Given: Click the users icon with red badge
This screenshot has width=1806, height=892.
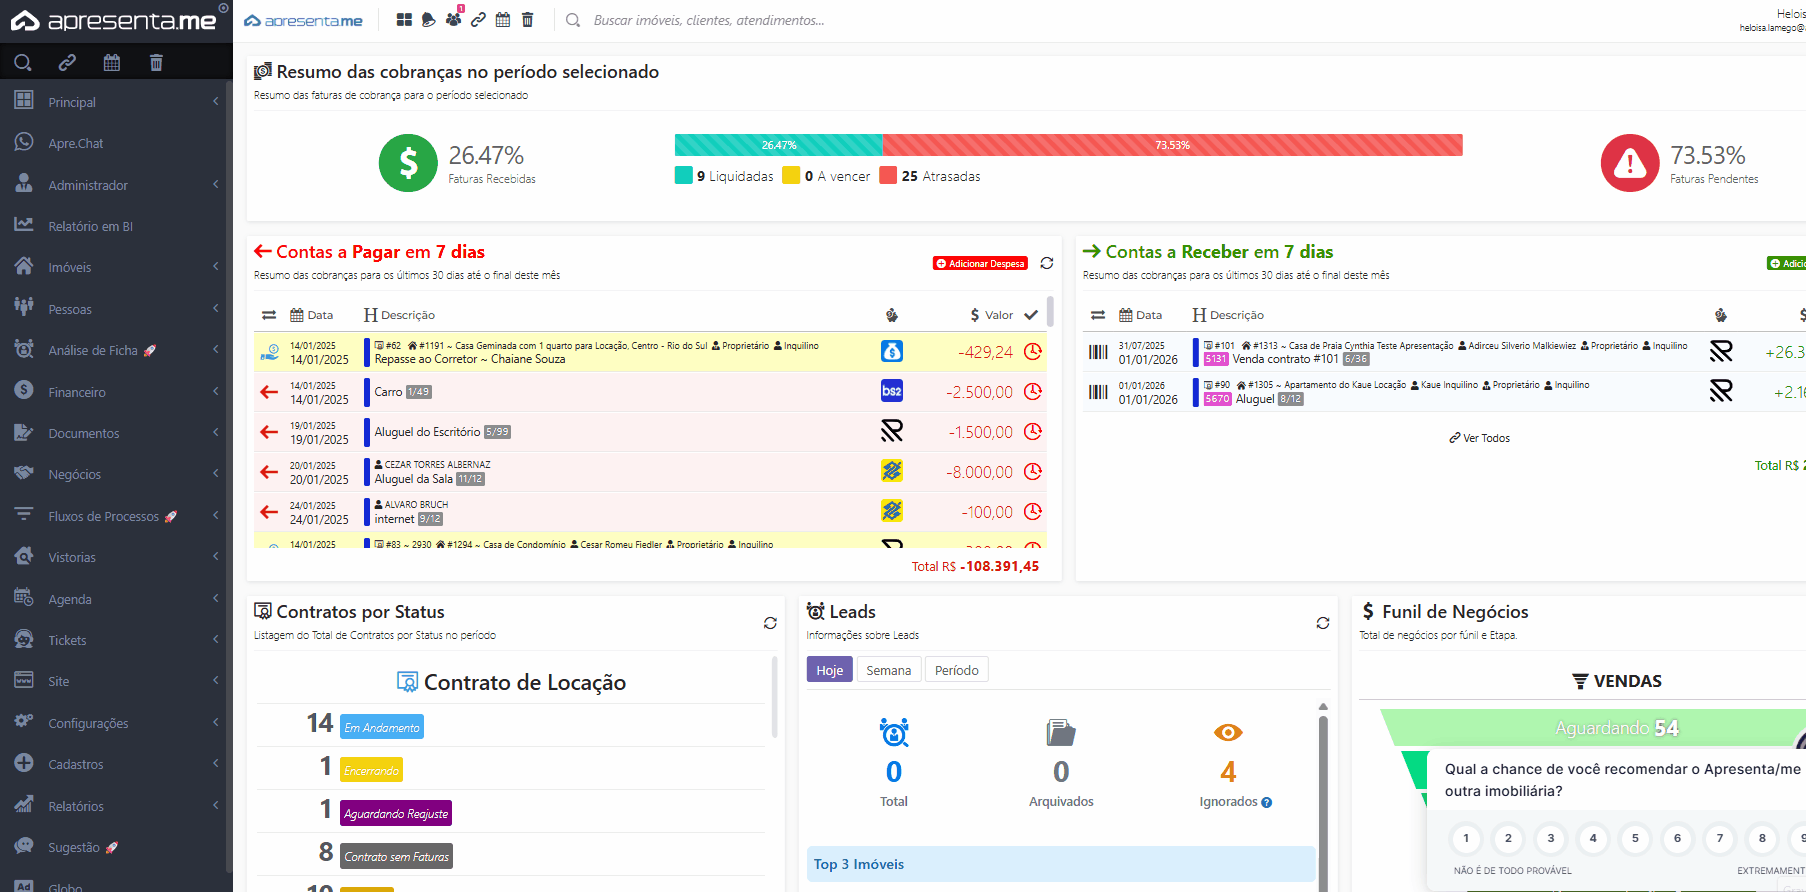Looking at the screenshot, I should 453,19.
